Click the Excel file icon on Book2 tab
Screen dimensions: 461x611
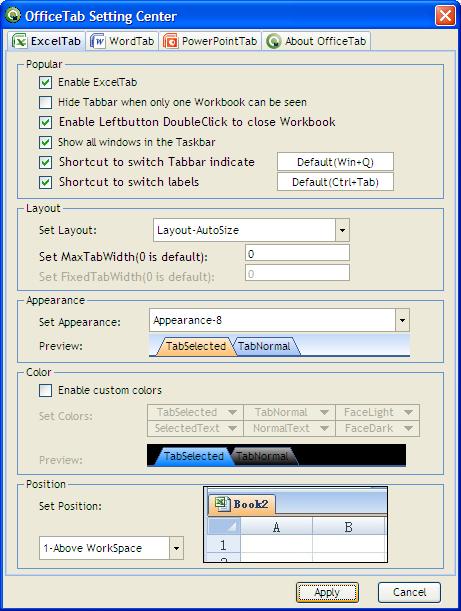click(x=222, y=504)
